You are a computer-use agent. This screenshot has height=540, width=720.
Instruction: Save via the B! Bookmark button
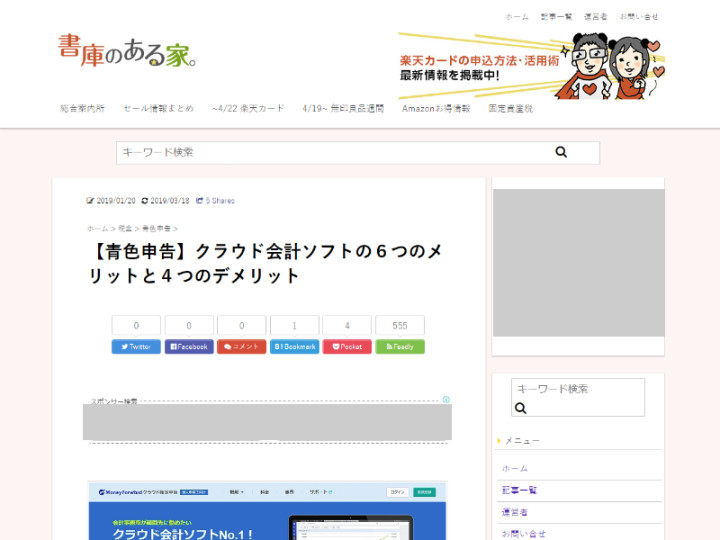[294, 347]
